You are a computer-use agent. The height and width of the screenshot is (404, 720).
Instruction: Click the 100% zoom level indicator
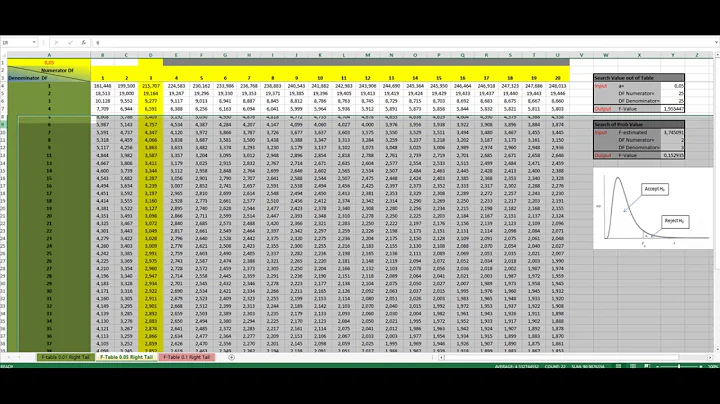click(713, 366)
